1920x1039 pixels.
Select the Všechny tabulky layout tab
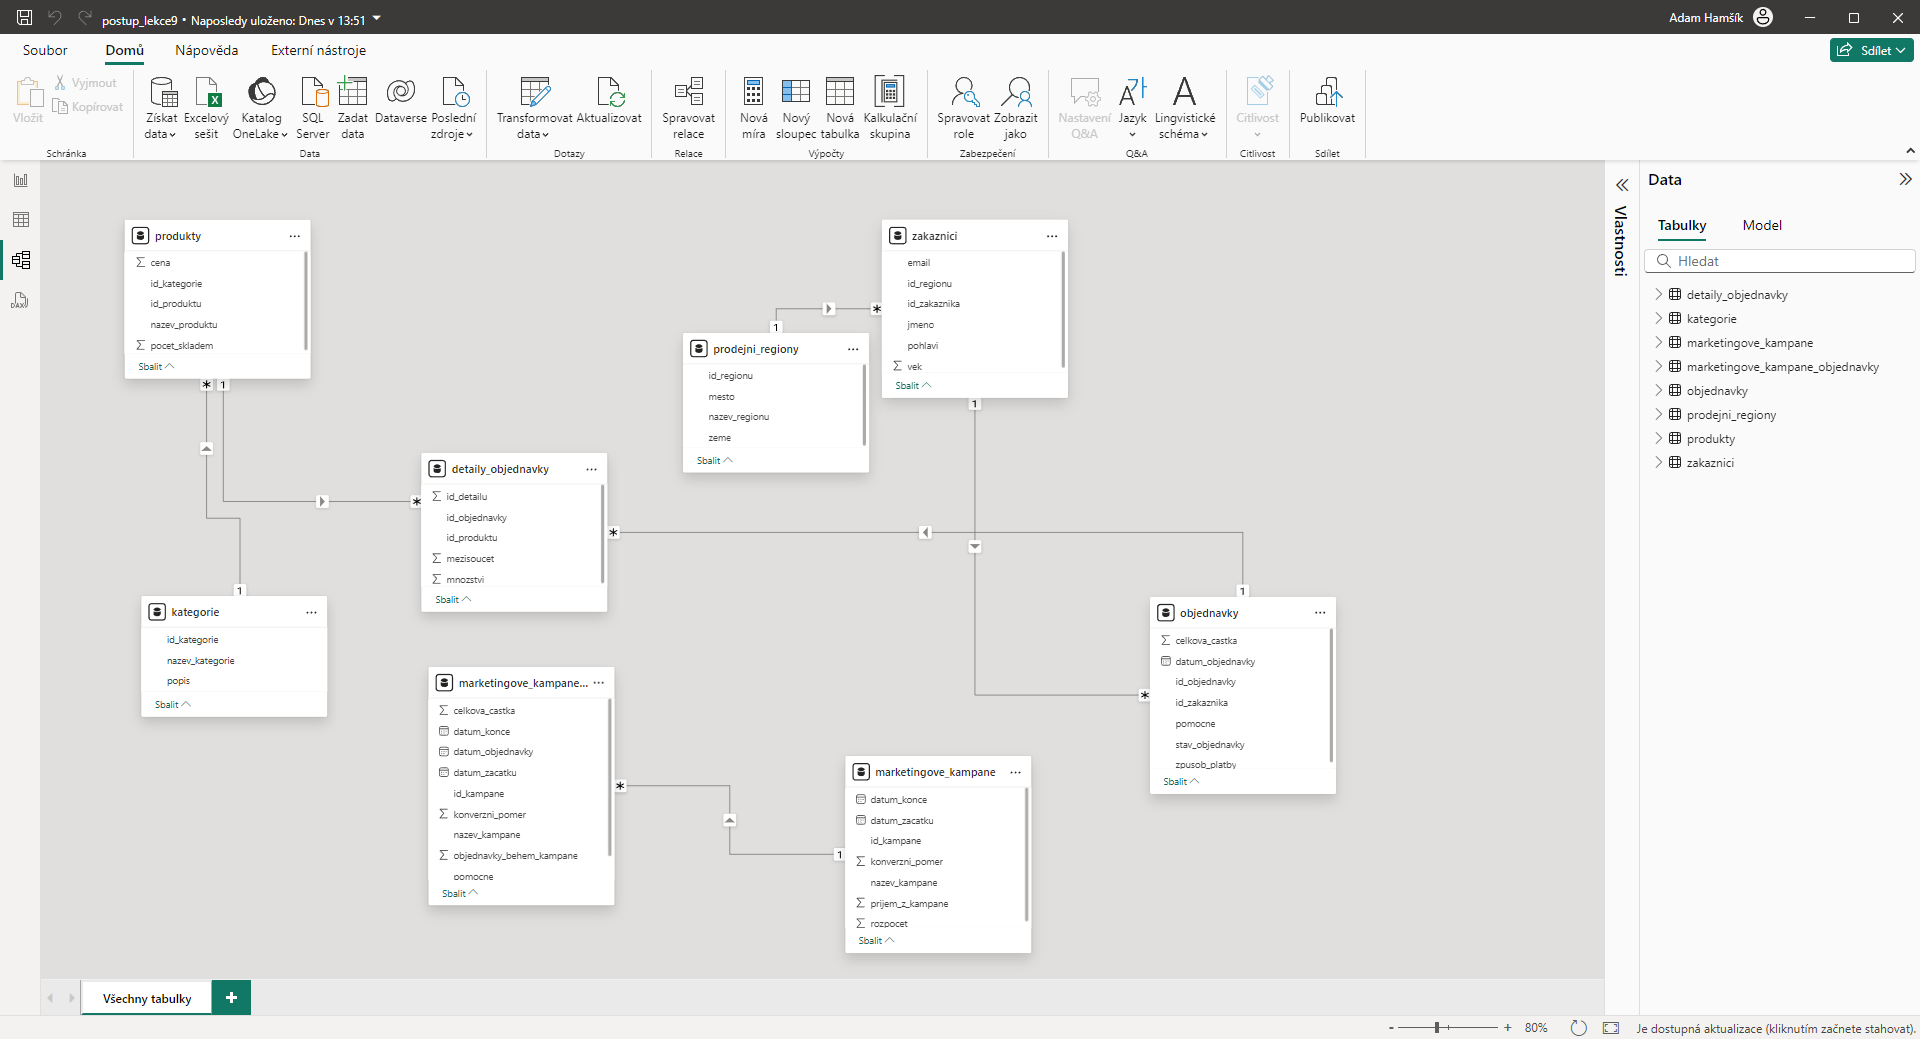(147, 998)
